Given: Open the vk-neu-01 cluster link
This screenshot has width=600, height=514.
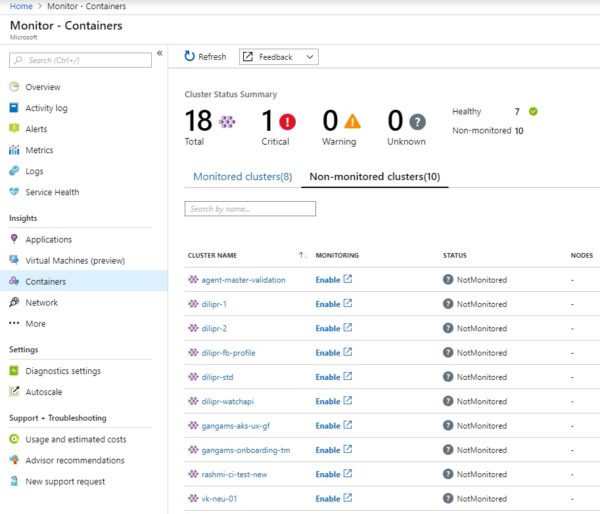Looking at the screenshot, I should point(219,499).
